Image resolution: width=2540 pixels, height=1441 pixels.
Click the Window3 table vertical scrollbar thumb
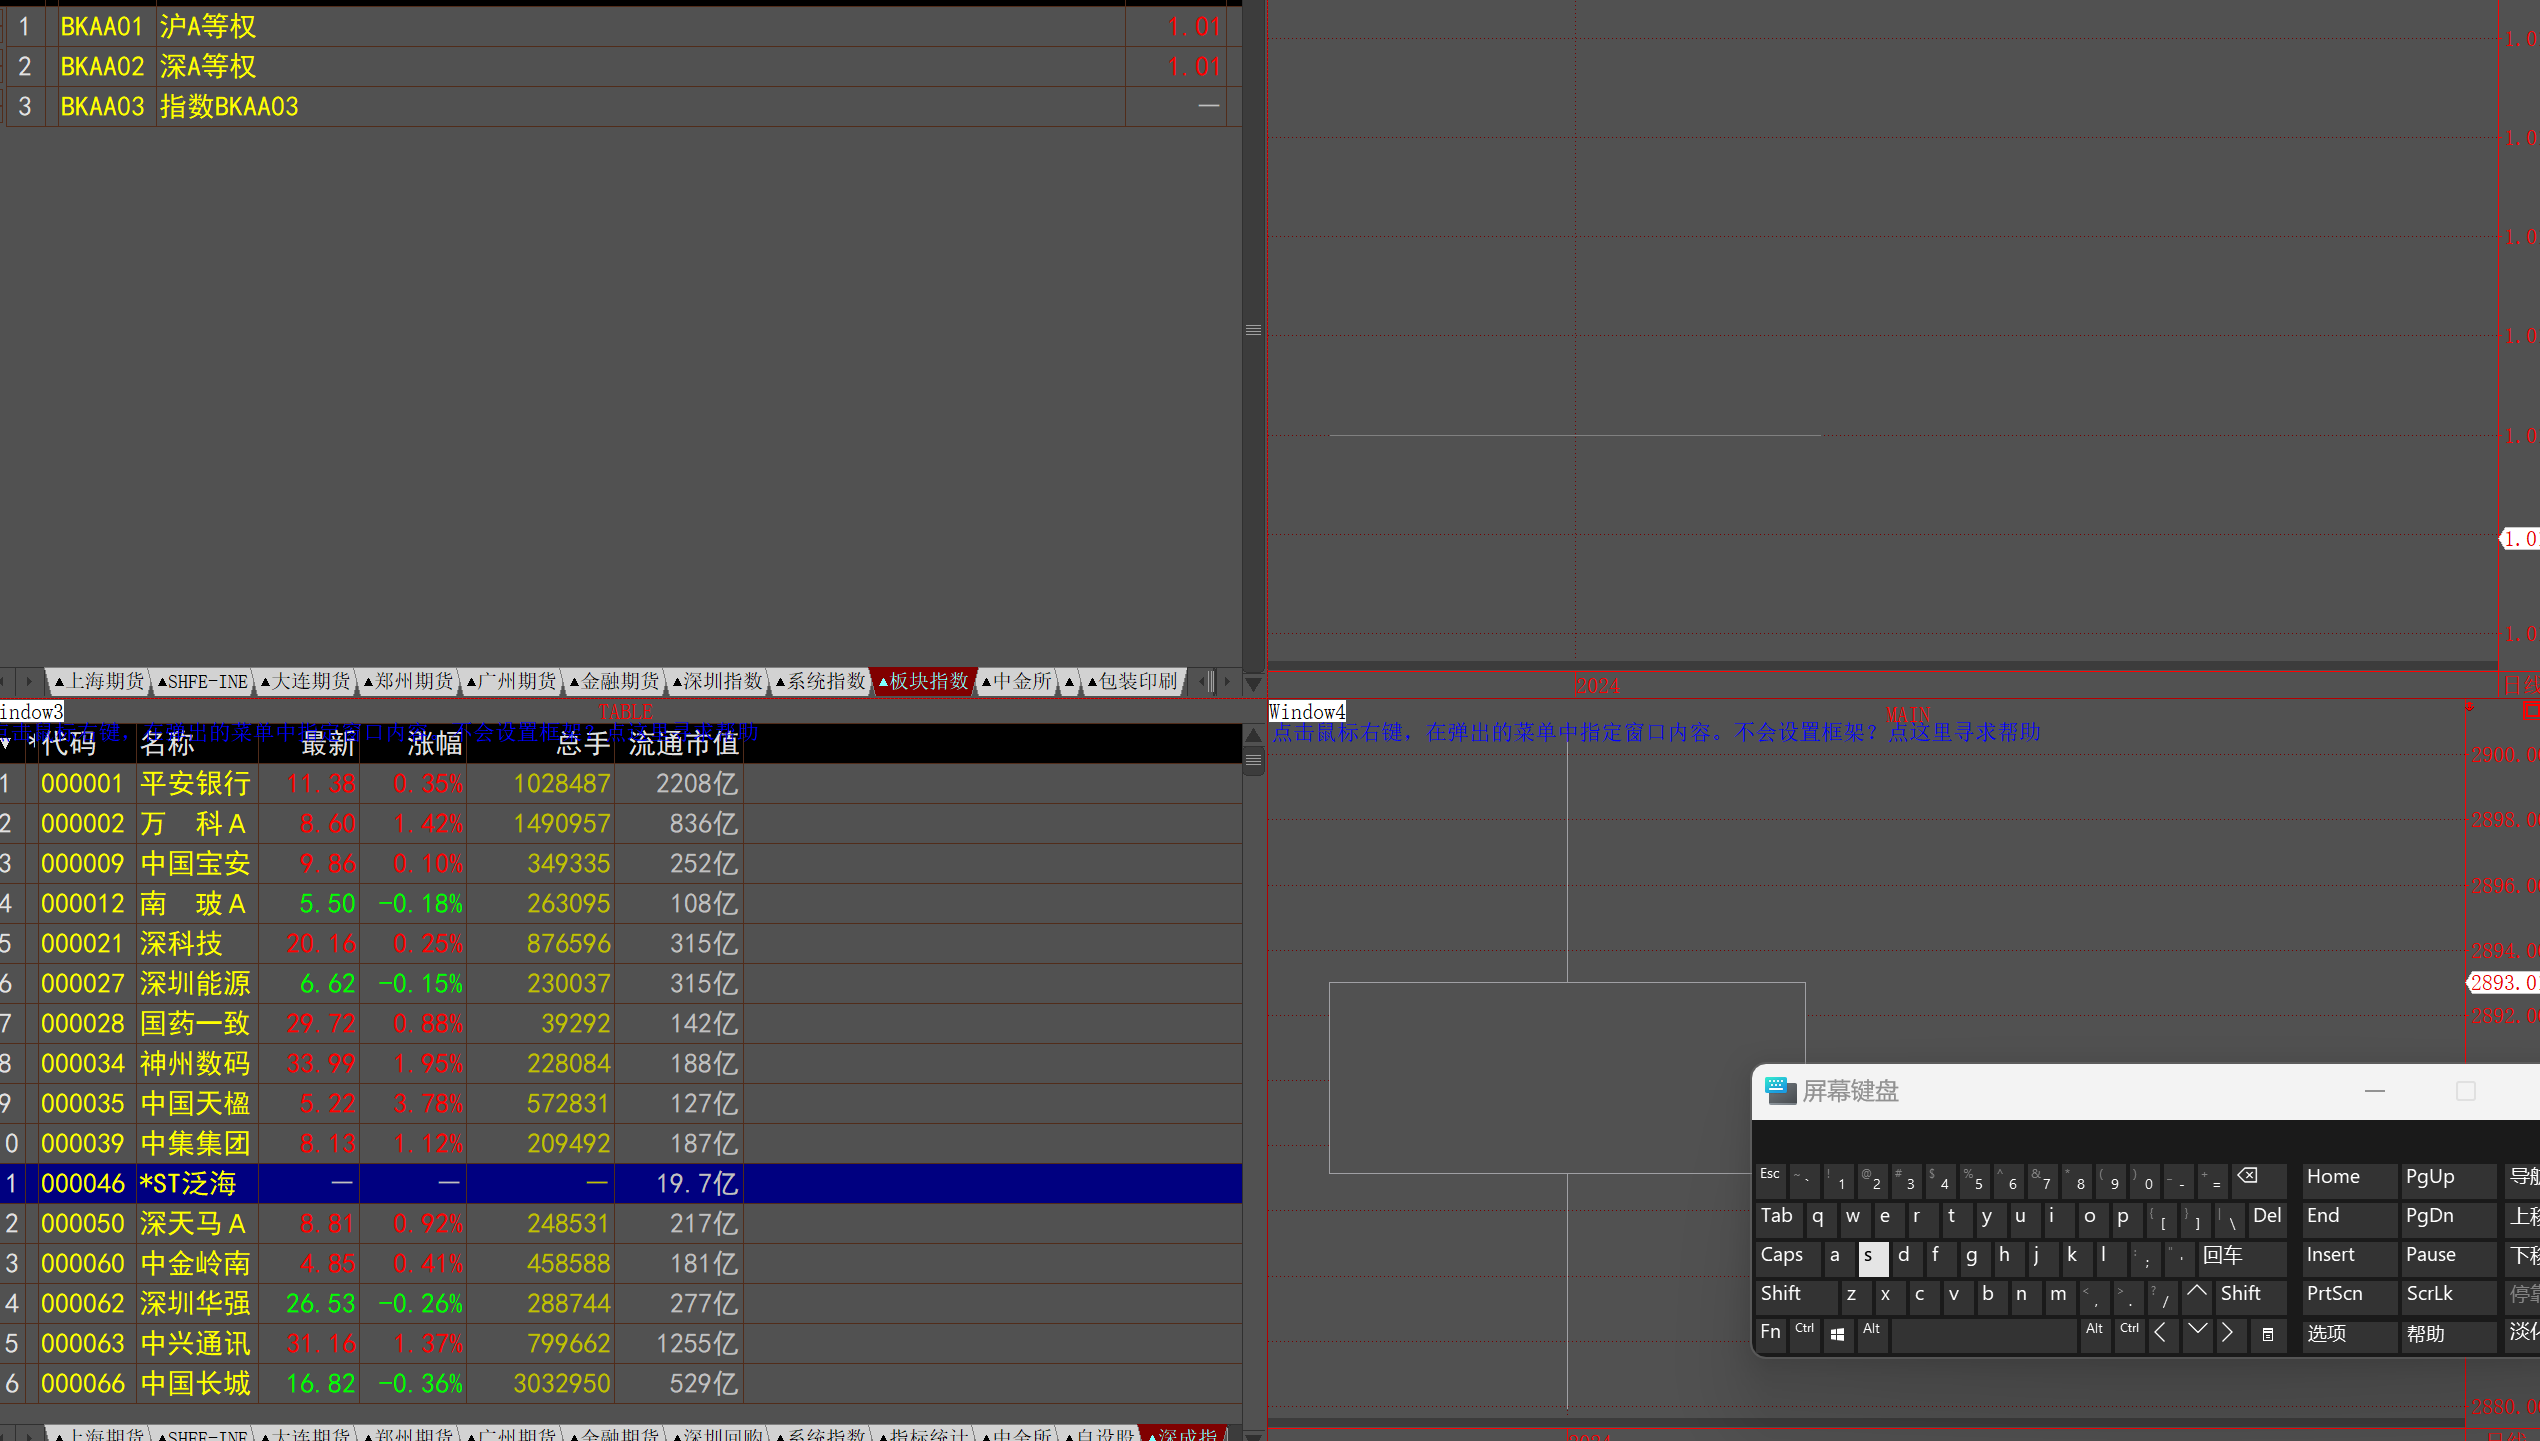[x=1253, y=761]
